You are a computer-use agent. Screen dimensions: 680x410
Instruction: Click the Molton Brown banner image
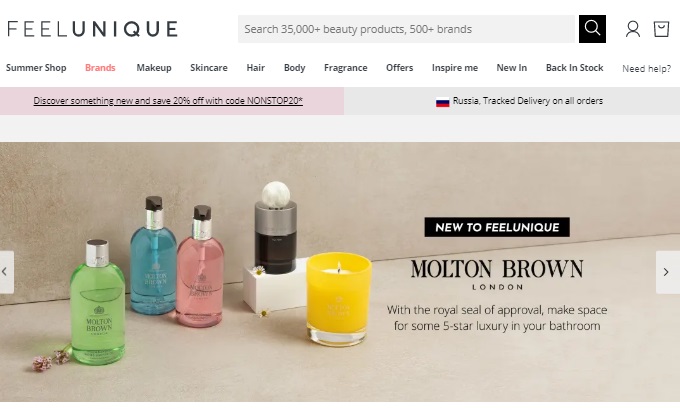click(340, 272)
